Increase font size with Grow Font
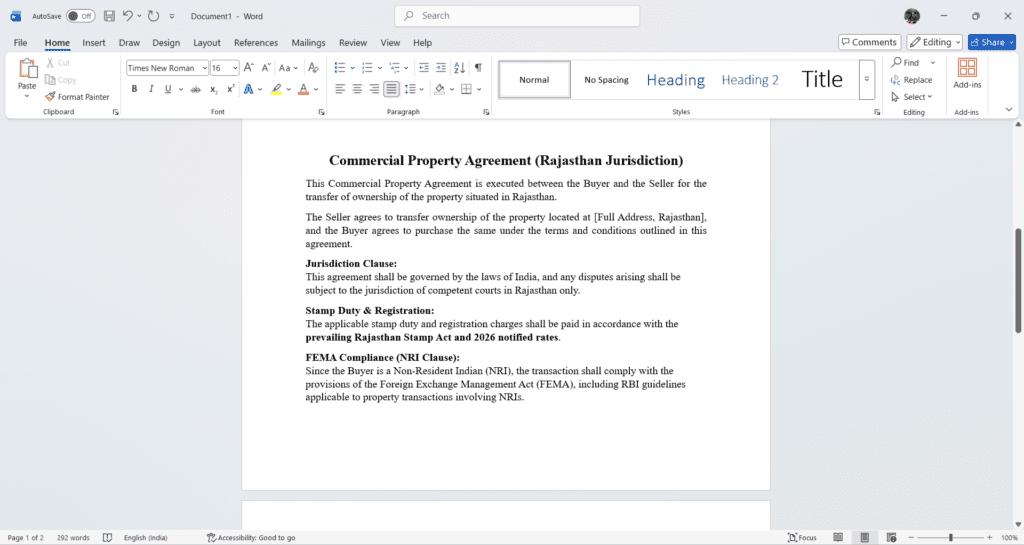The height and width of the screenshot is (545, 1024). (x=249, y=68)
